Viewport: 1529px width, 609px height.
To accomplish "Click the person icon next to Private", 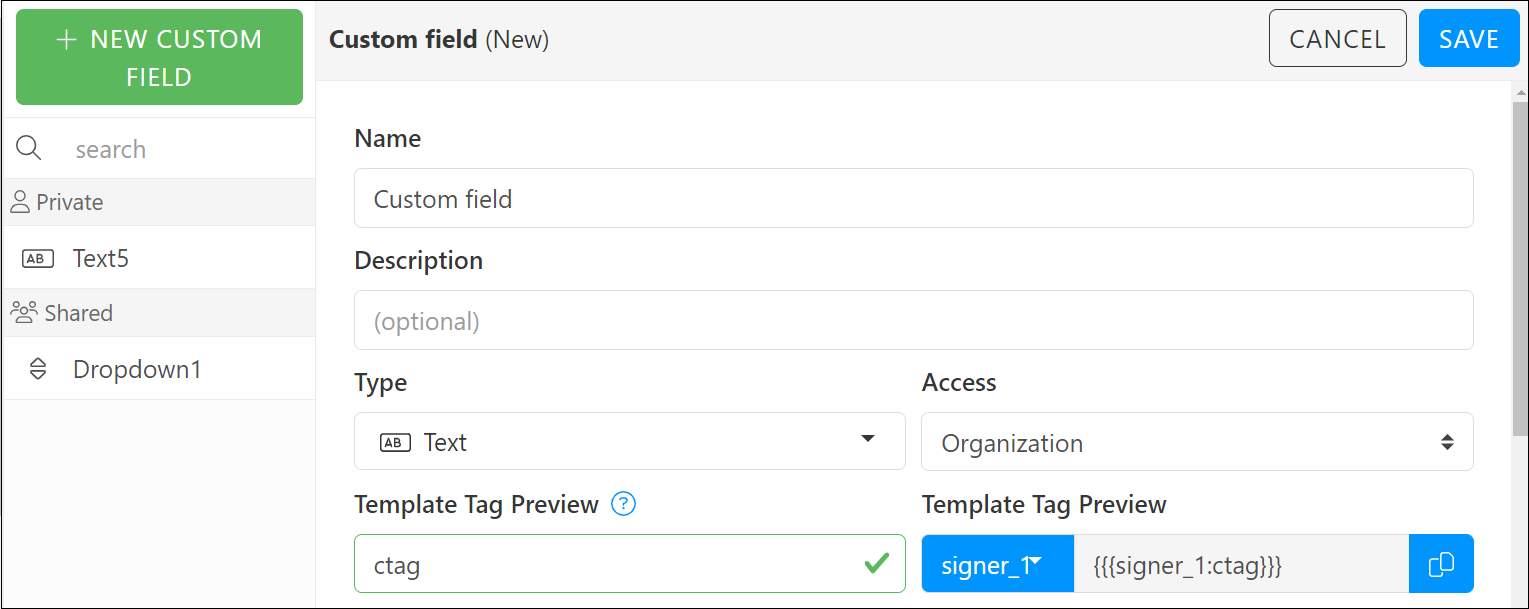I will point(20,202).
